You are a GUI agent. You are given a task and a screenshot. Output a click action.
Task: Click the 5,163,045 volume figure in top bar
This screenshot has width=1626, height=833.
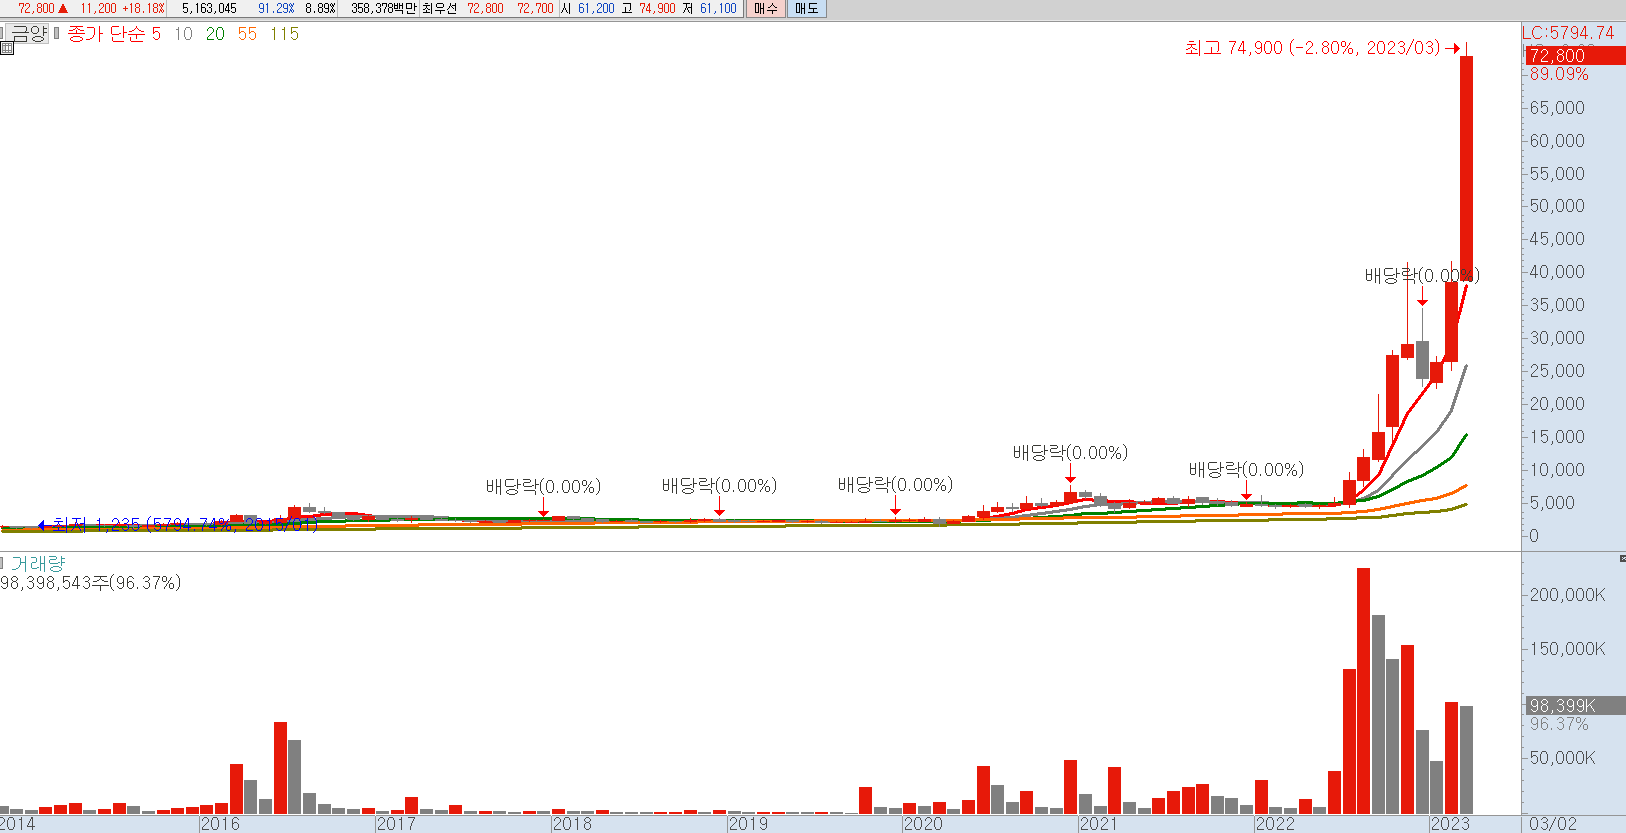pos(209,9)
